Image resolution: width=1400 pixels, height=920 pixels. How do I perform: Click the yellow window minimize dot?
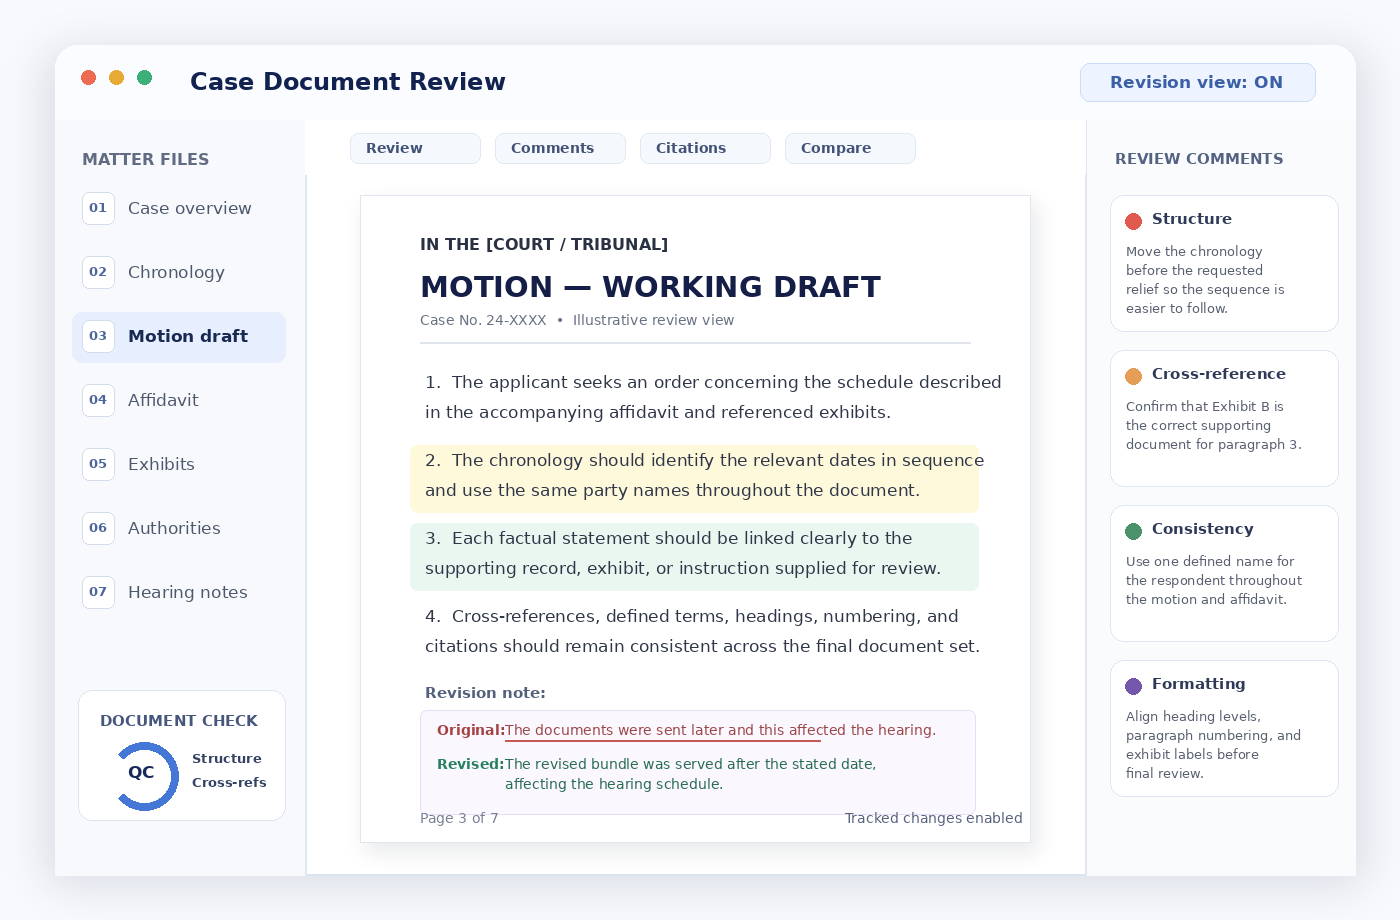(x=116, y=77)
